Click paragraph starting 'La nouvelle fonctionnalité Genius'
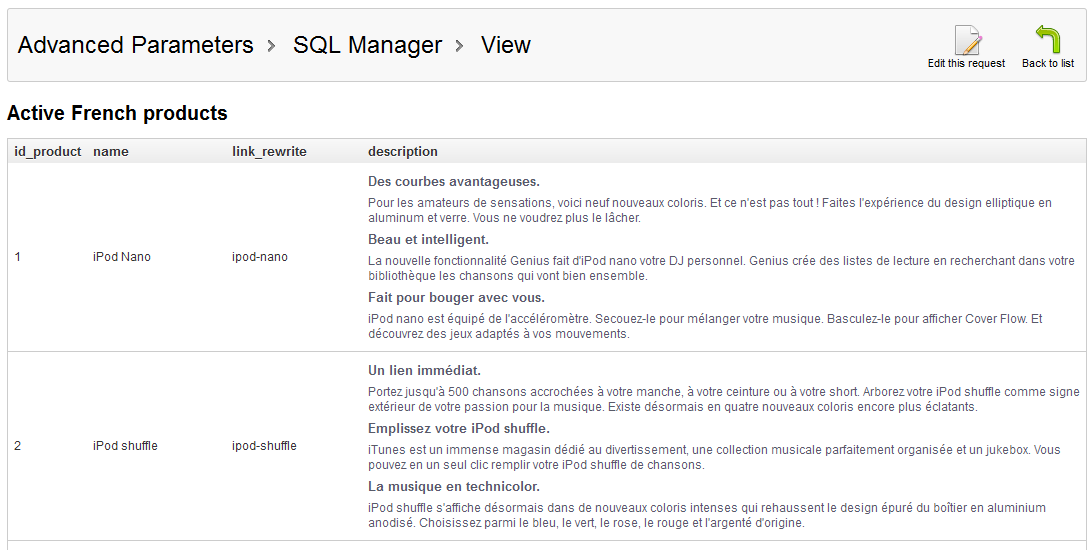The height and width of the screenshot is (550, 1091). tap(722, 268)
